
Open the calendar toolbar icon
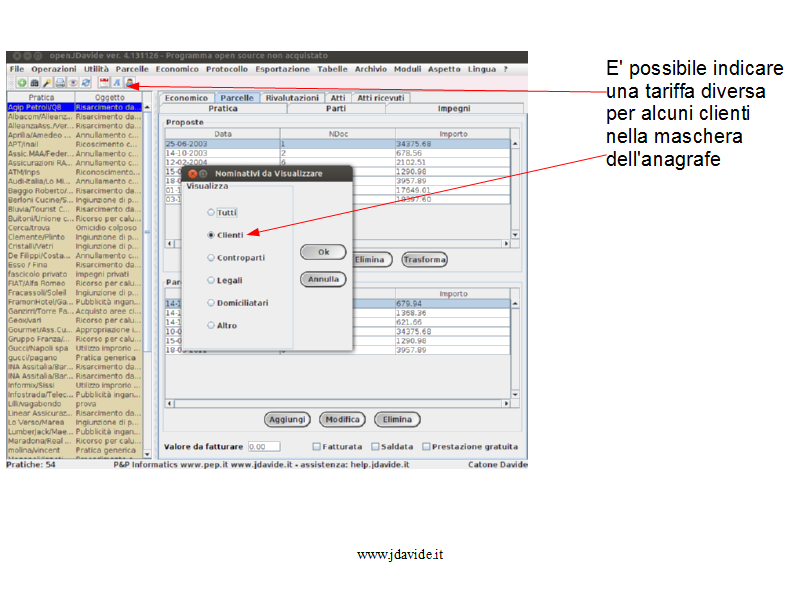click(104, 83)
